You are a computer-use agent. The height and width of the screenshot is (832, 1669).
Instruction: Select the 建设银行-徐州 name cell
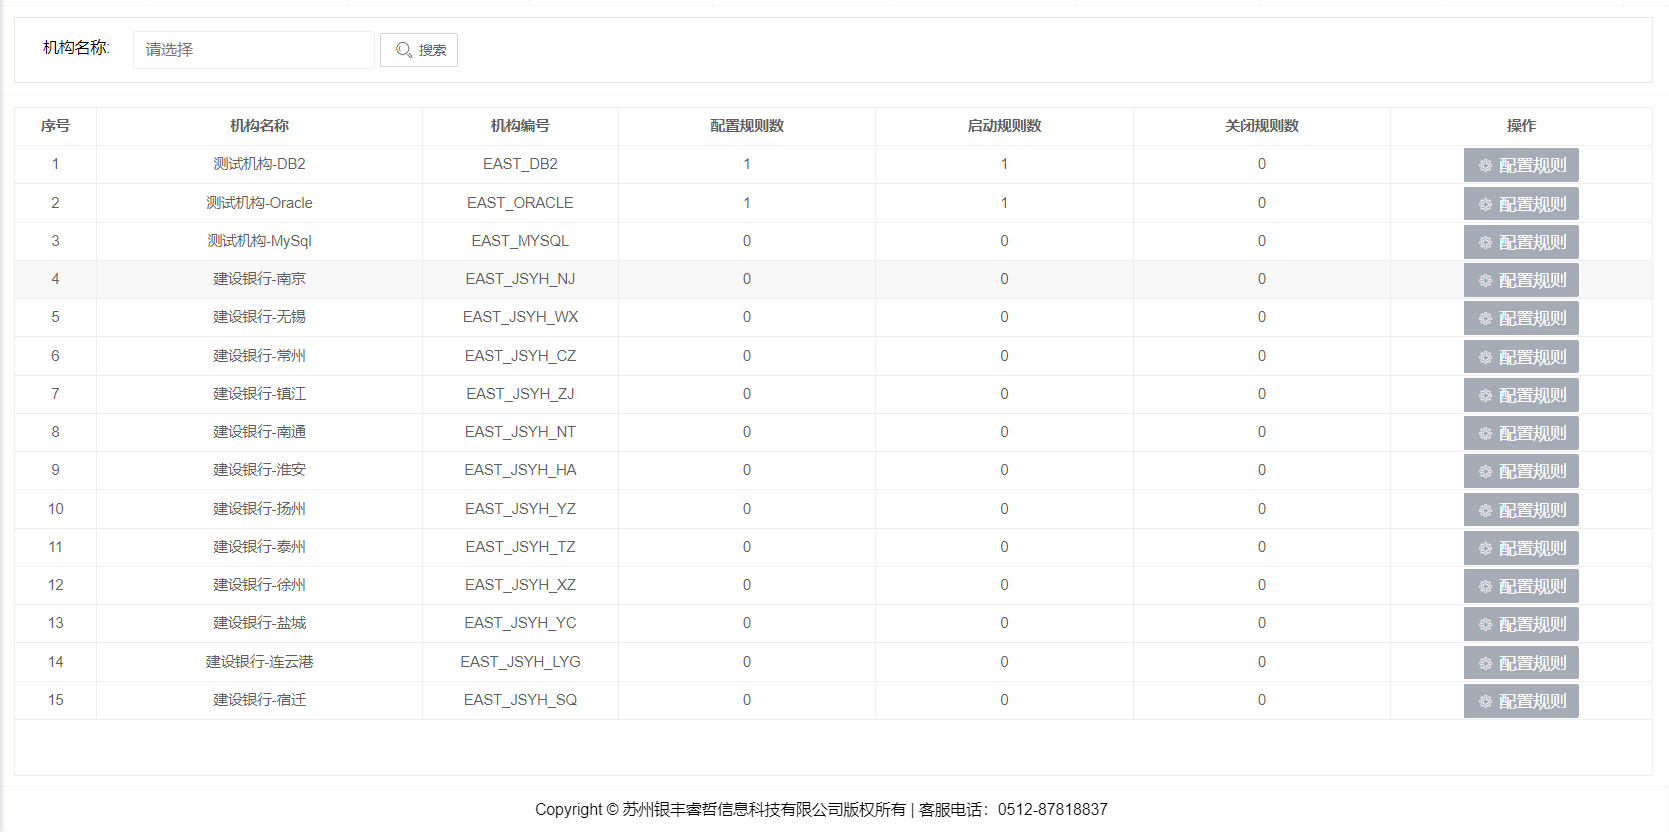259,585
